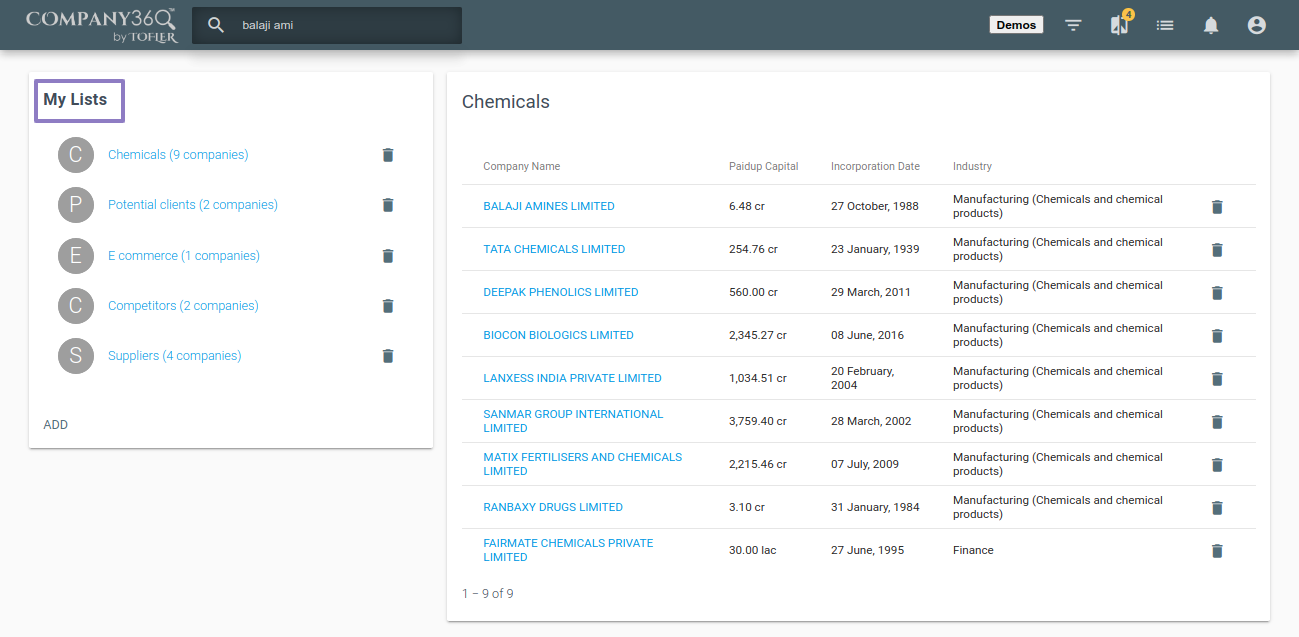
Task: Select the '2,345.27 cr' paidup capital cell
Action: pos(758,336)
